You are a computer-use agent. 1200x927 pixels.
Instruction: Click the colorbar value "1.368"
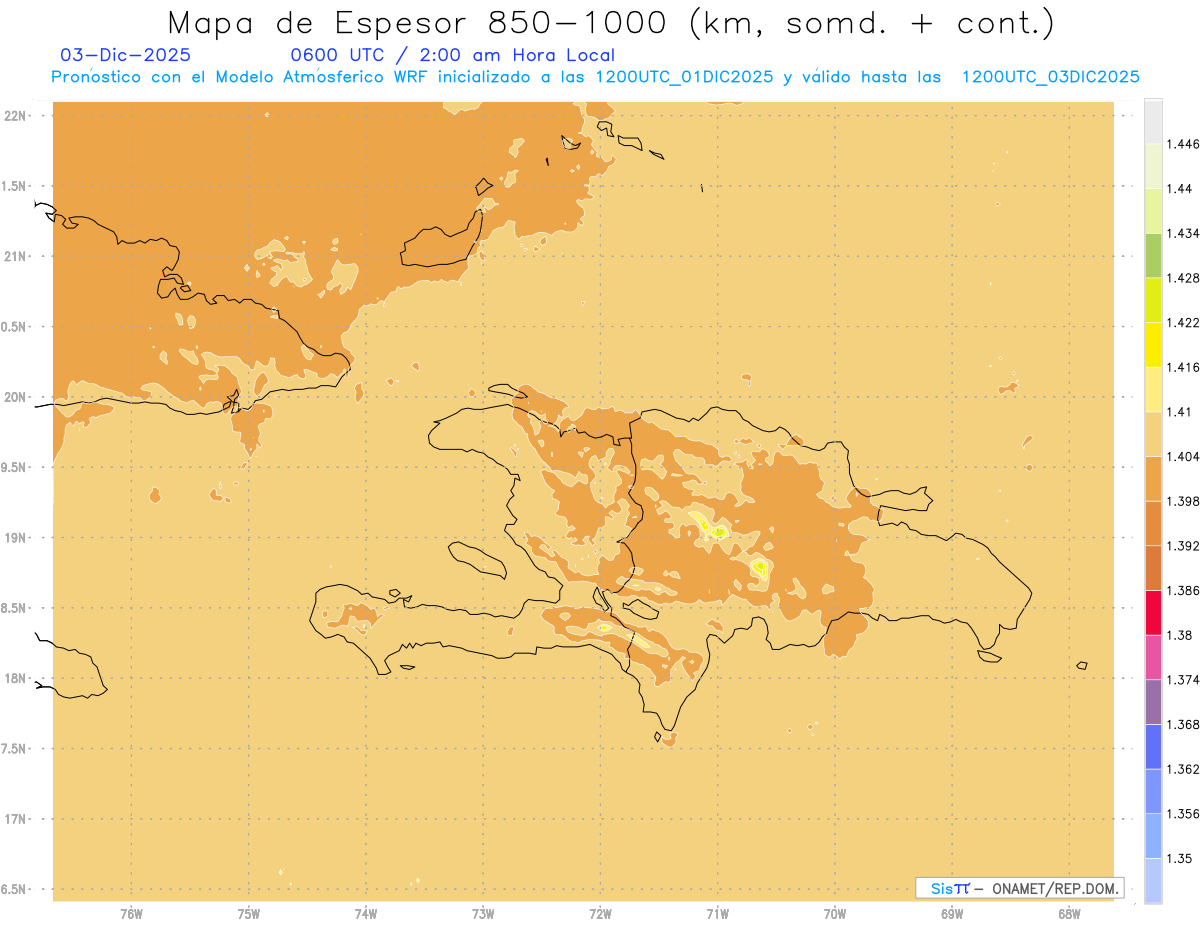click(x=1182, y=724)
